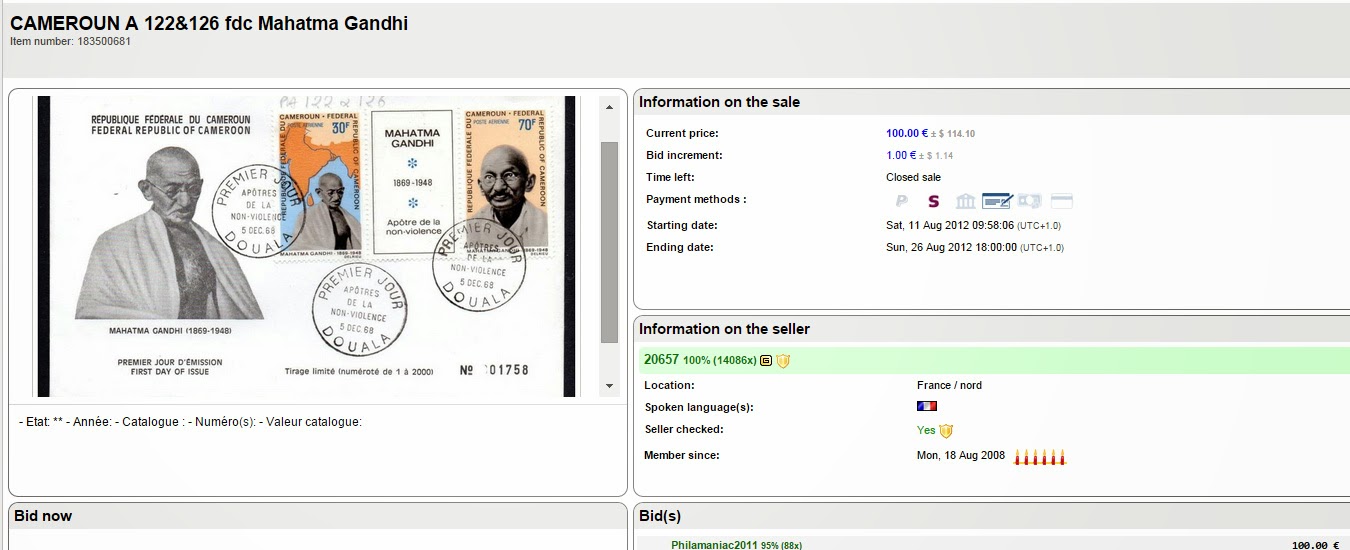The image size is (1350, 550).
Task: Click the member since date Mon, 18 Aug 2008
Action: [x=961, y=455]
